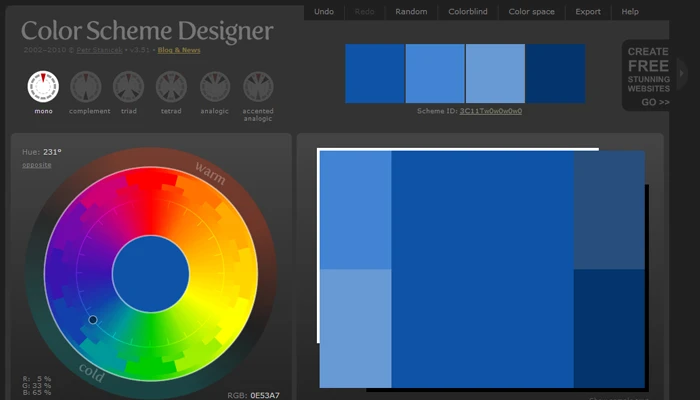Open the Colorblind menu
The height and width of the screenshot is (400, 700).
(x=468, y=12)
